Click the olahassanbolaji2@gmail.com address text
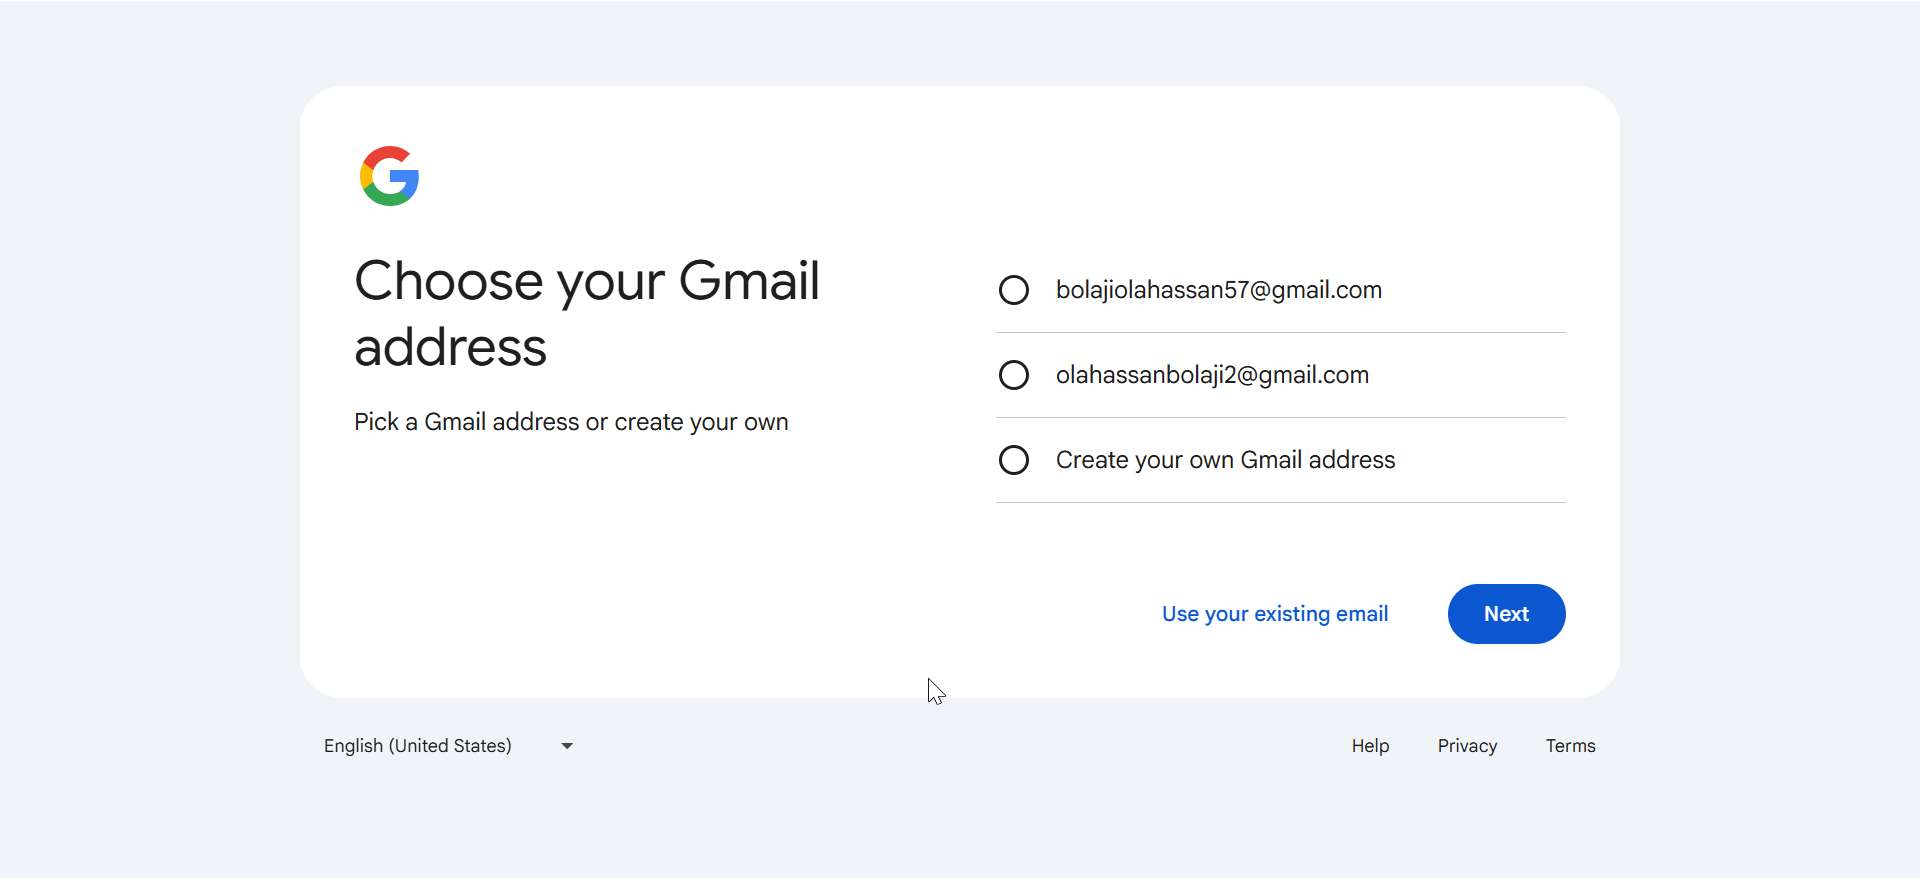The height and width of the screenshot is (878, 1920). tap(1212, 375)
